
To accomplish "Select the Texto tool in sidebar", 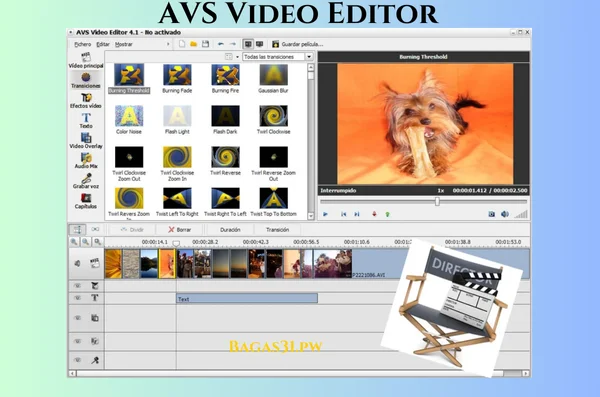I will [86, 121].
